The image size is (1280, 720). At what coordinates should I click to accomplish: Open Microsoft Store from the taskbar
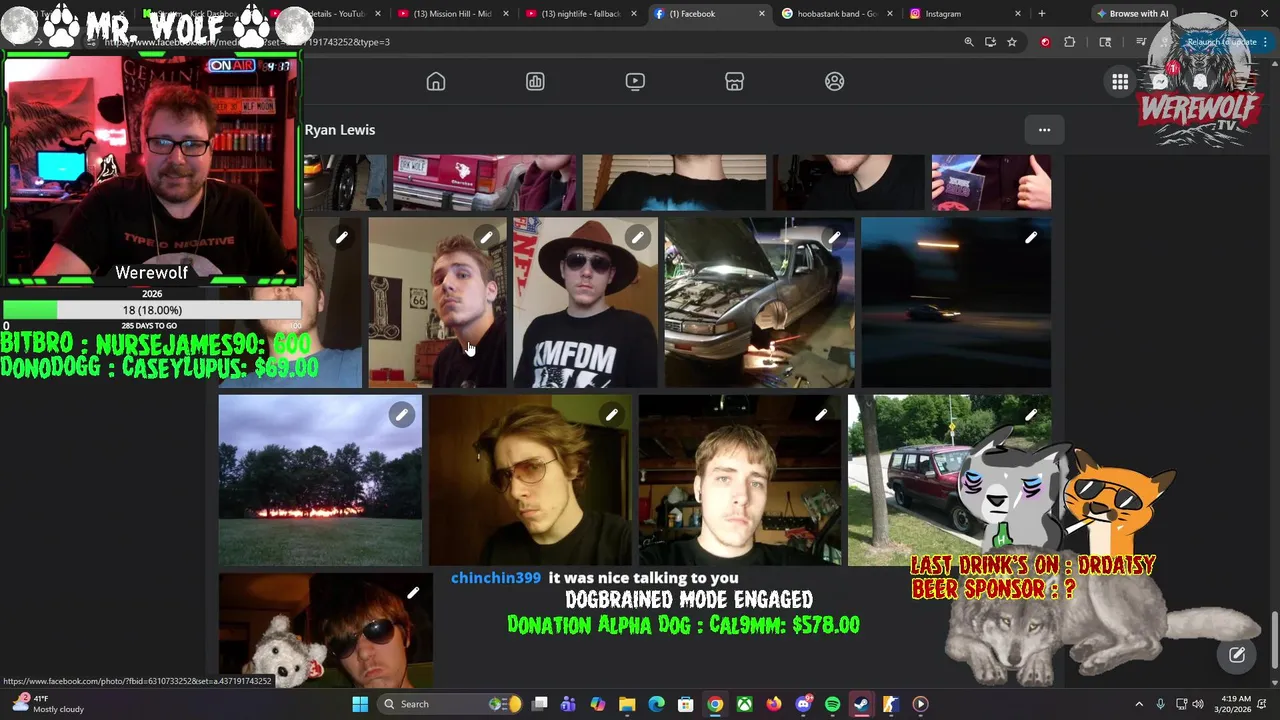tap(686, 704)
